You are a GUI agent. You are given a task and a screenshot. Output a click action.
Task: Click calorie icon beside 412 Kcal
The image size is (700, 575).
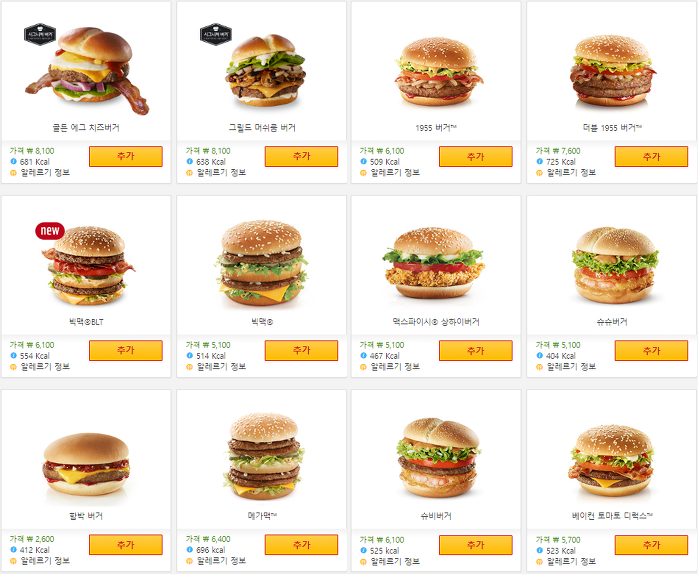pos(13,550)
